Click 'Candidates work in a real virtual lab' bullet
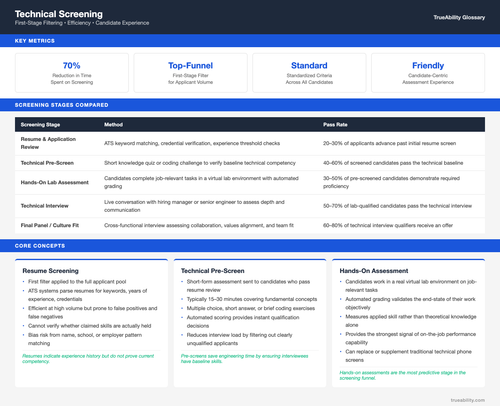 click(411, 286)
